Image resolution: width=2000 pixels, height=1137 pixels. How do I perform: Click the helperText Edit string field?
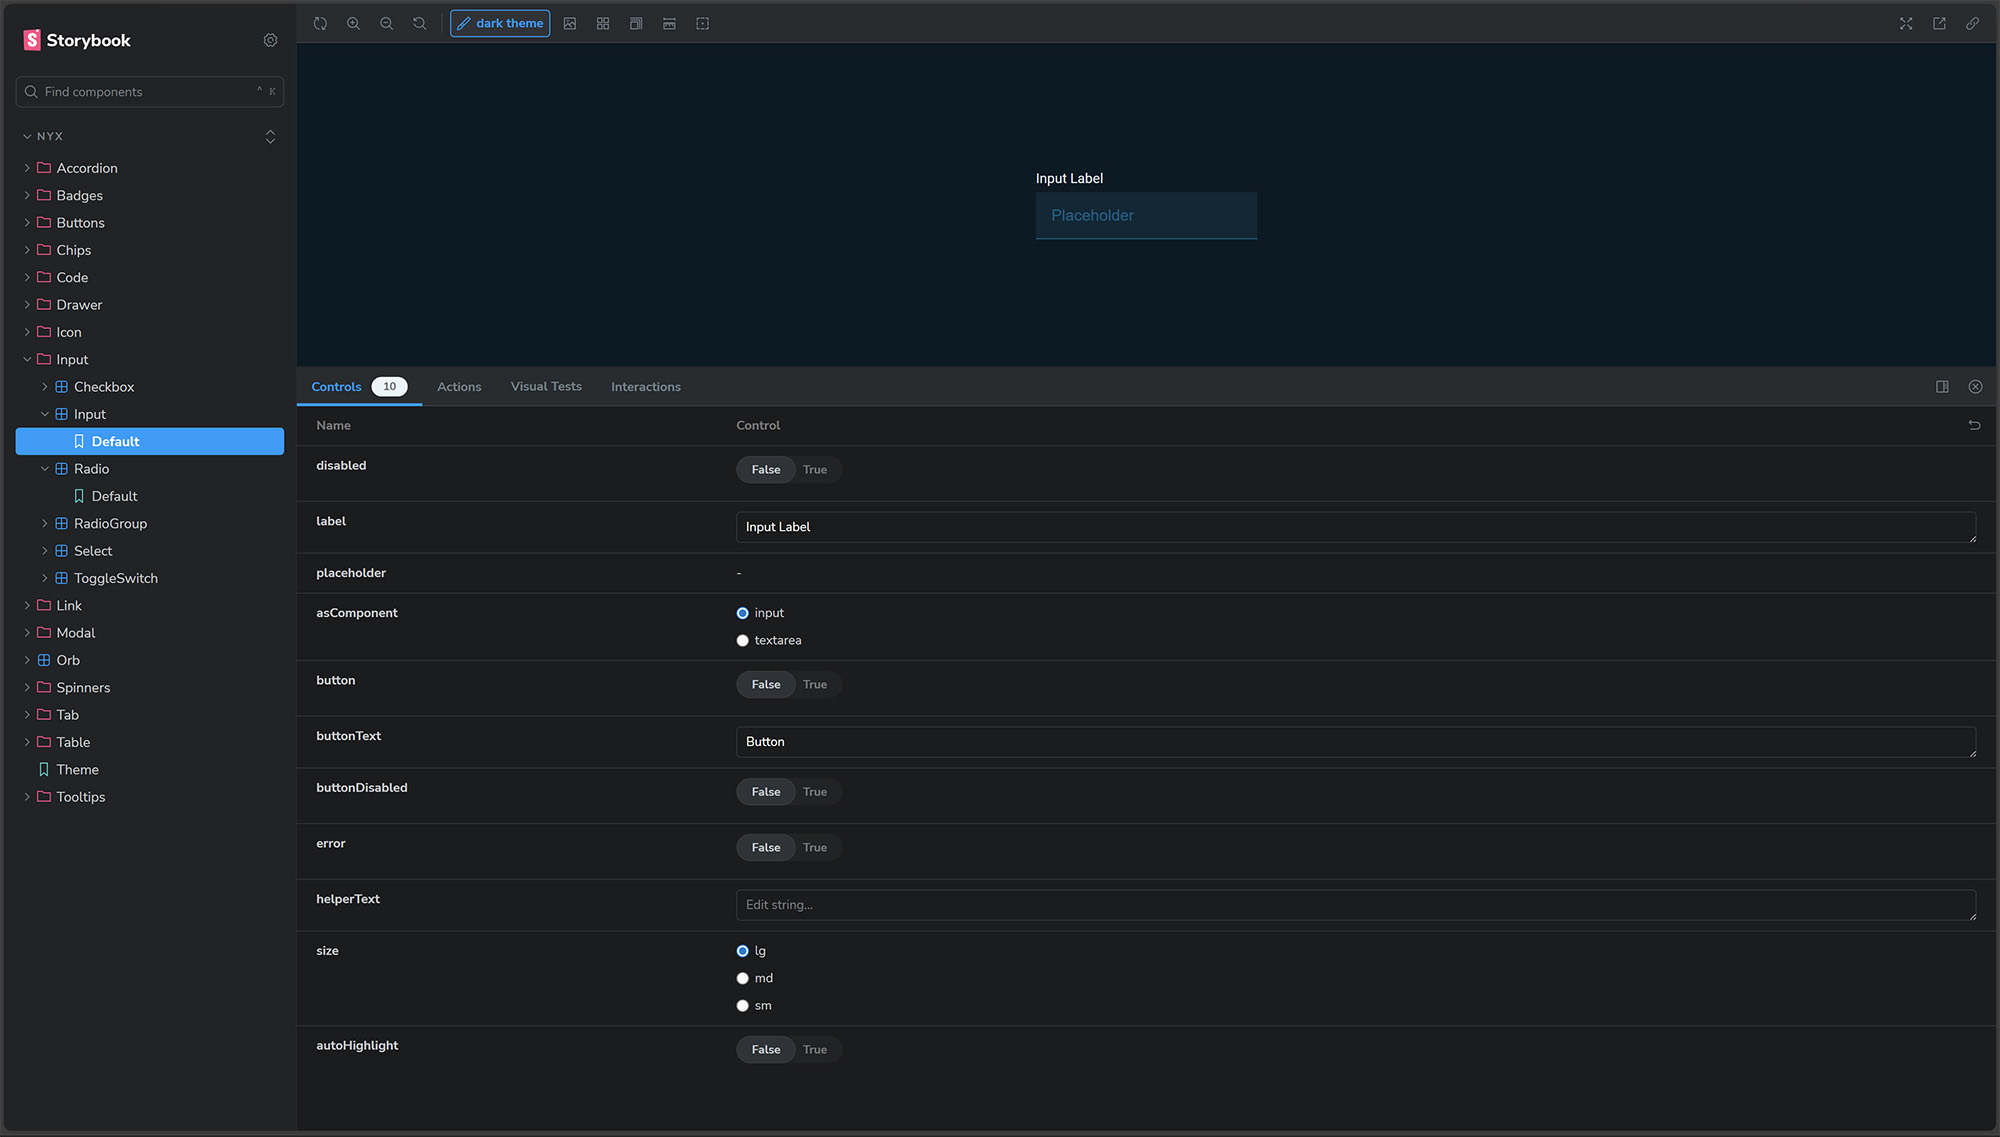[x=1356, y=905]
